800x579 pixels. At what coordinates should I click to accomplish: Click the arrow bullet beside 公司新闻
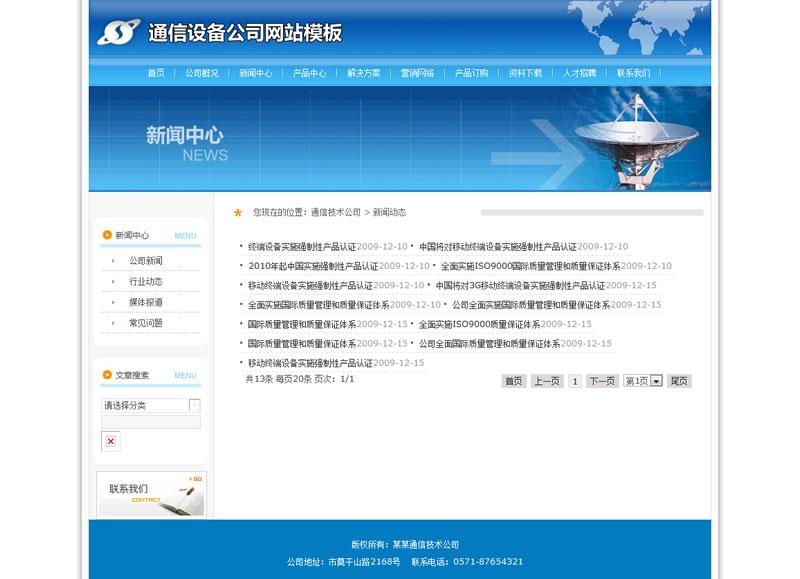(x=113, y=261)
